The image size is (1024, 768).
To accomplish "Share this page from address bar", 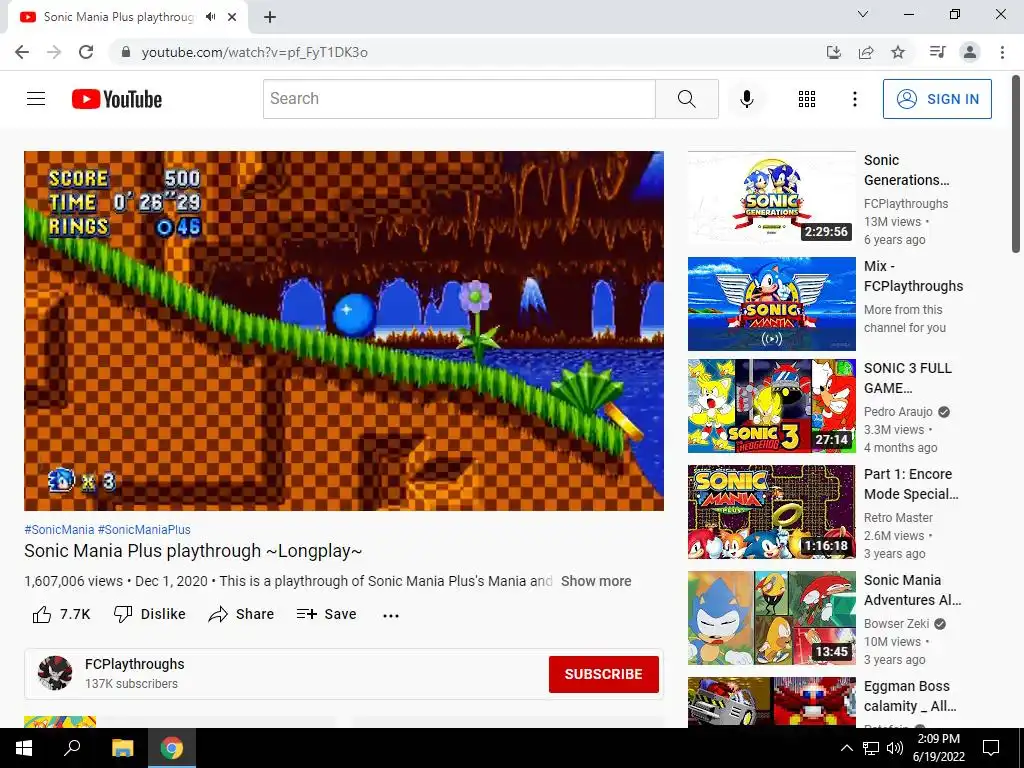I will click(866, 52).
